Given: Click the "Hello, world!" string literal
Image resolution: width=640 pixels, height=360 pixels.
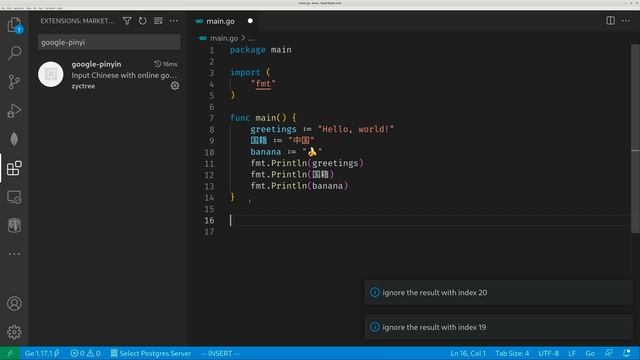Looking at the screenshot, I should click(356, 129).
